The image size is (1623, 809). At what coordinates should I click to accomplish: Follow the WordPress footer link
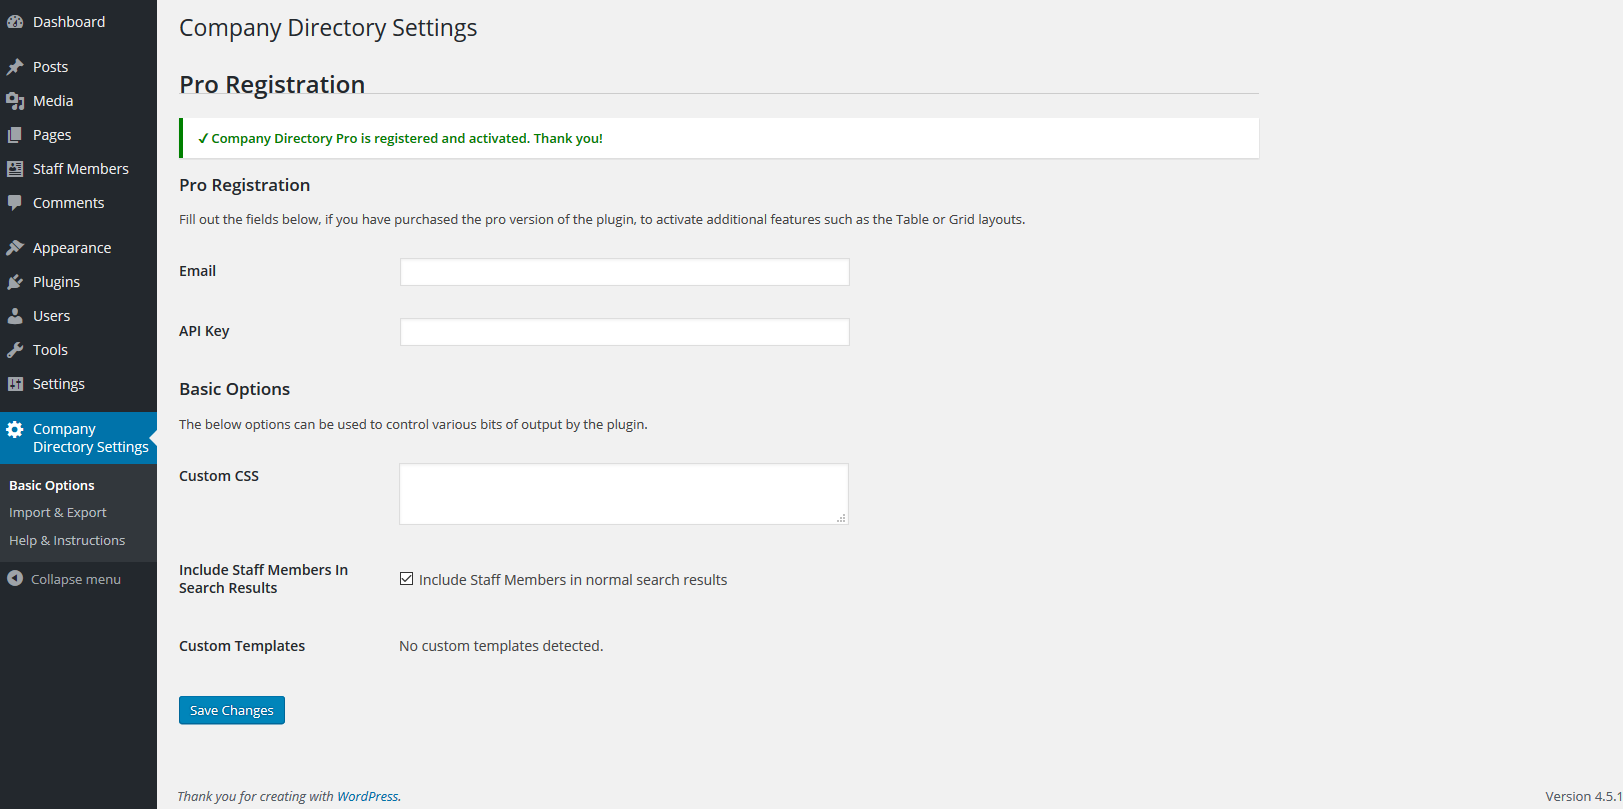click(x=367, y=797)
